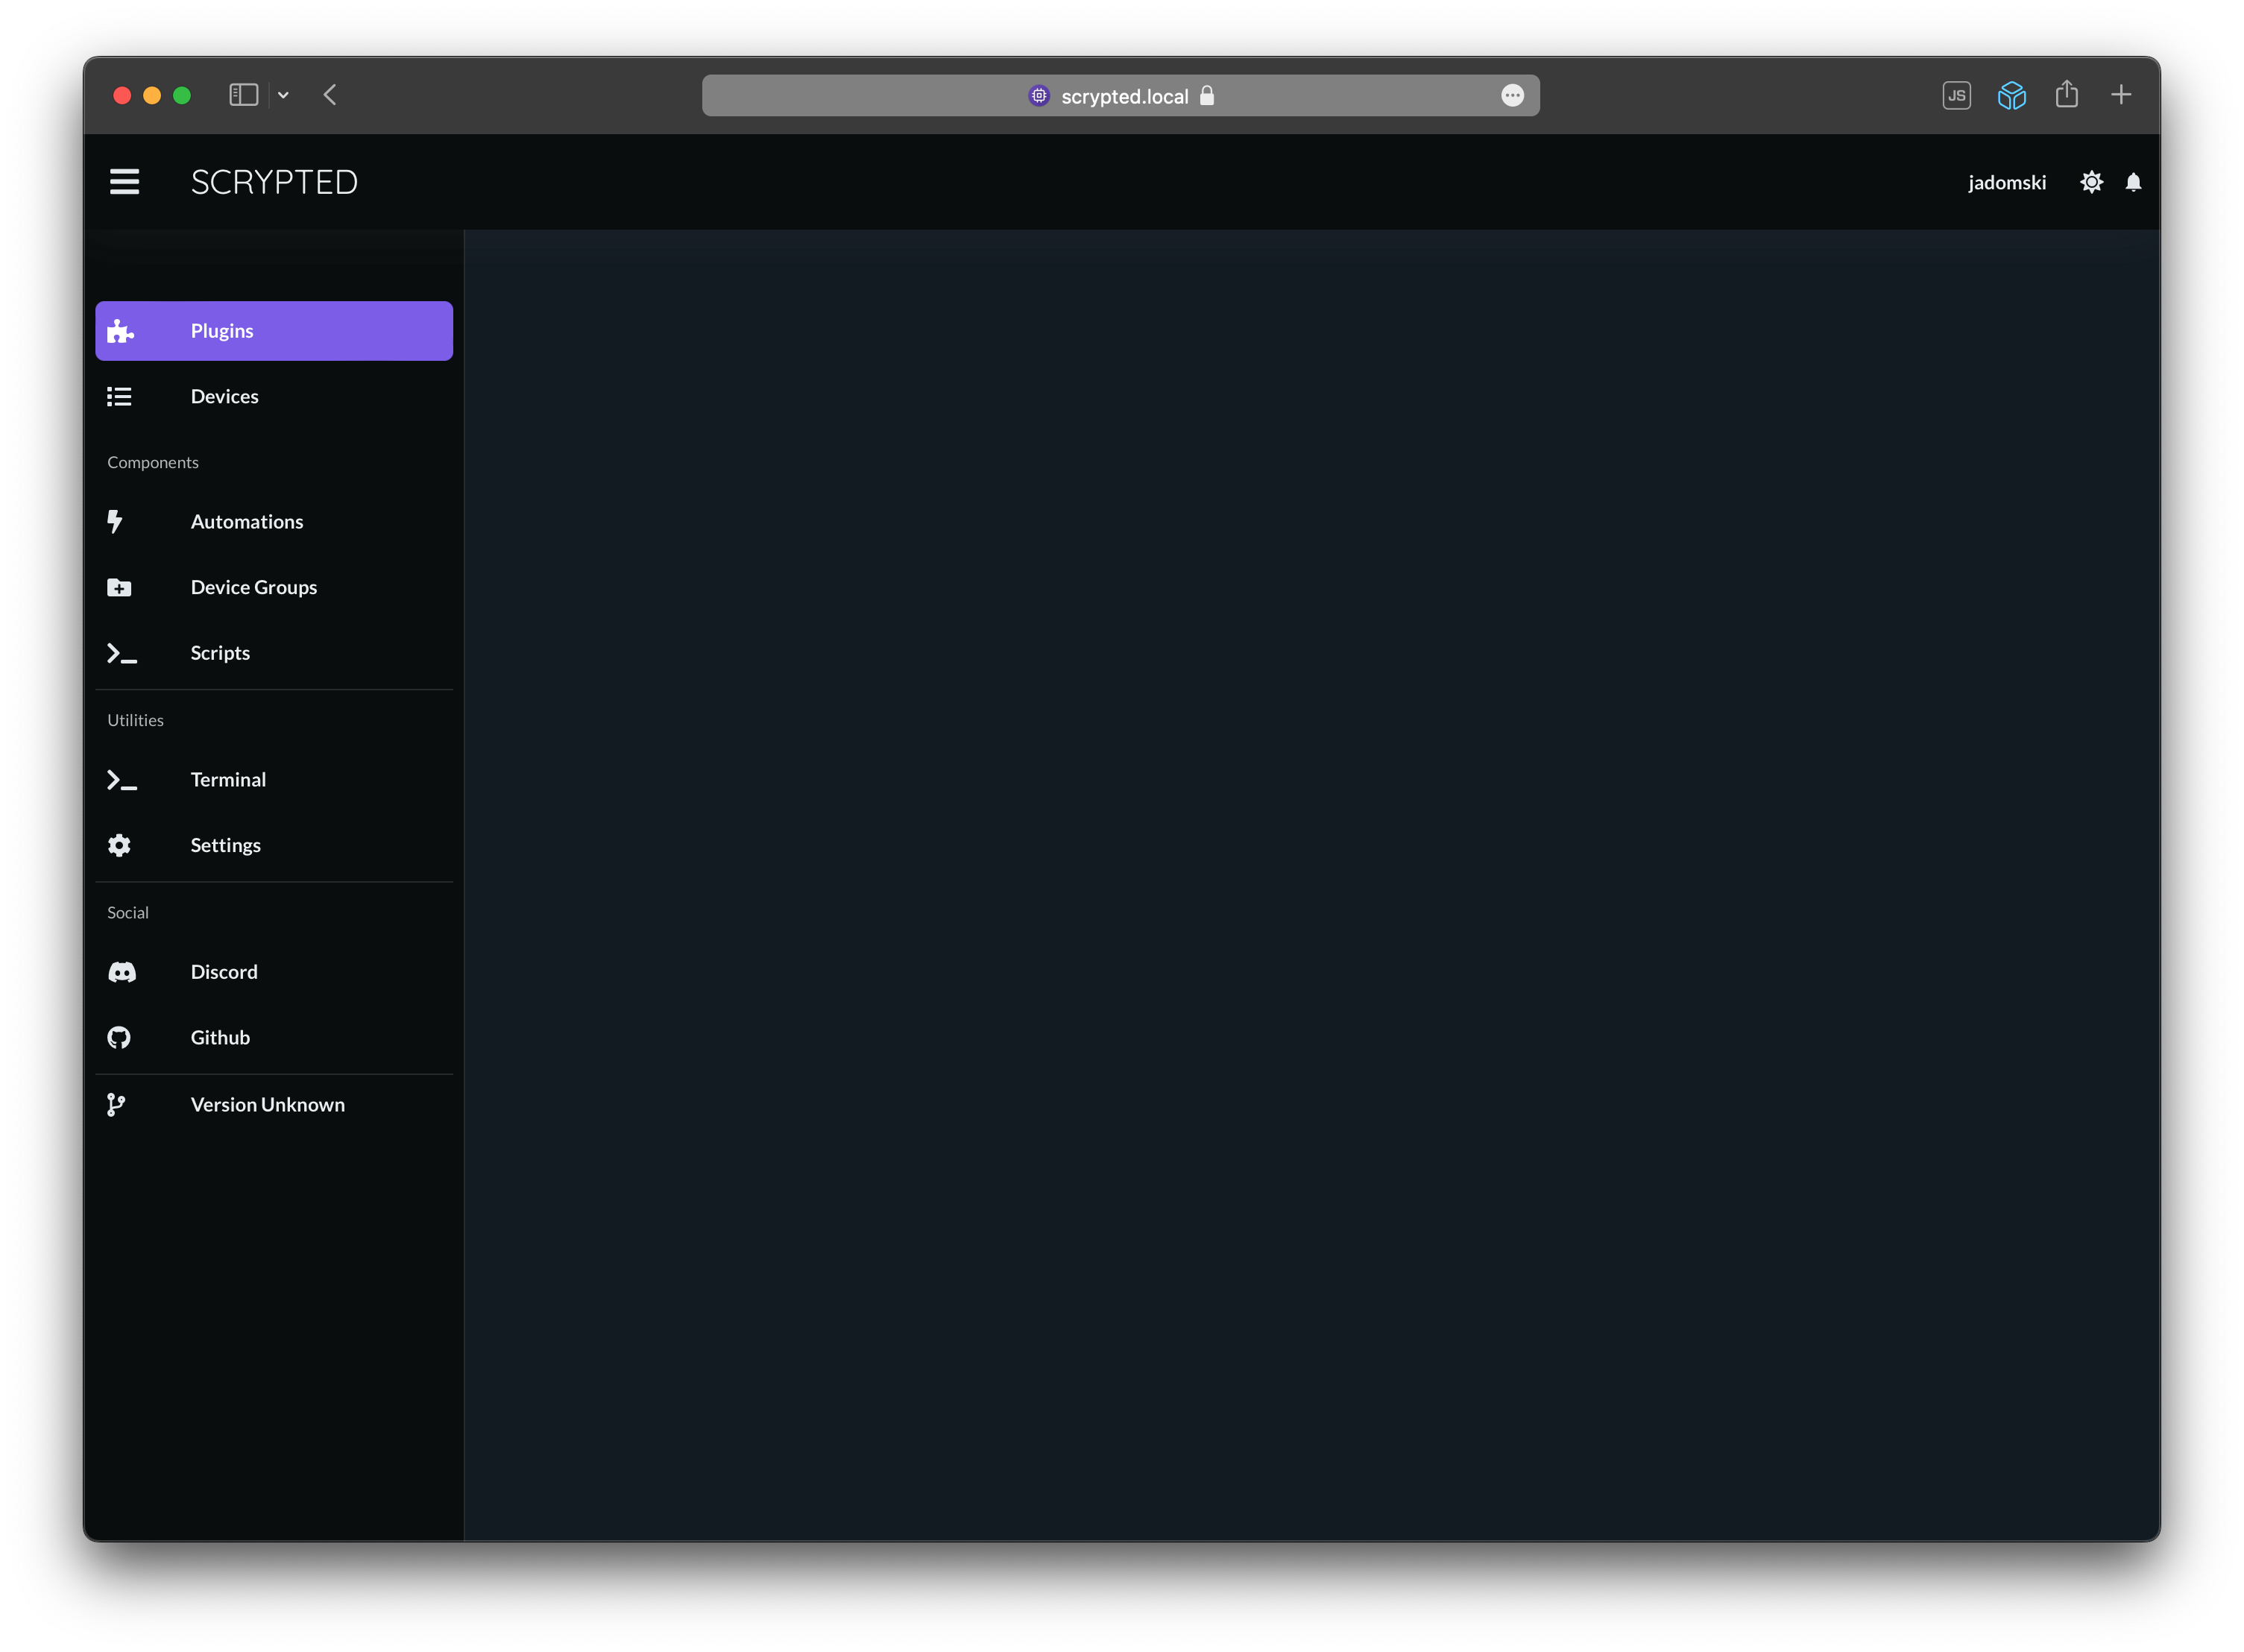
Task: Click the Github logo icon
Action: [x=119, y=1038]
